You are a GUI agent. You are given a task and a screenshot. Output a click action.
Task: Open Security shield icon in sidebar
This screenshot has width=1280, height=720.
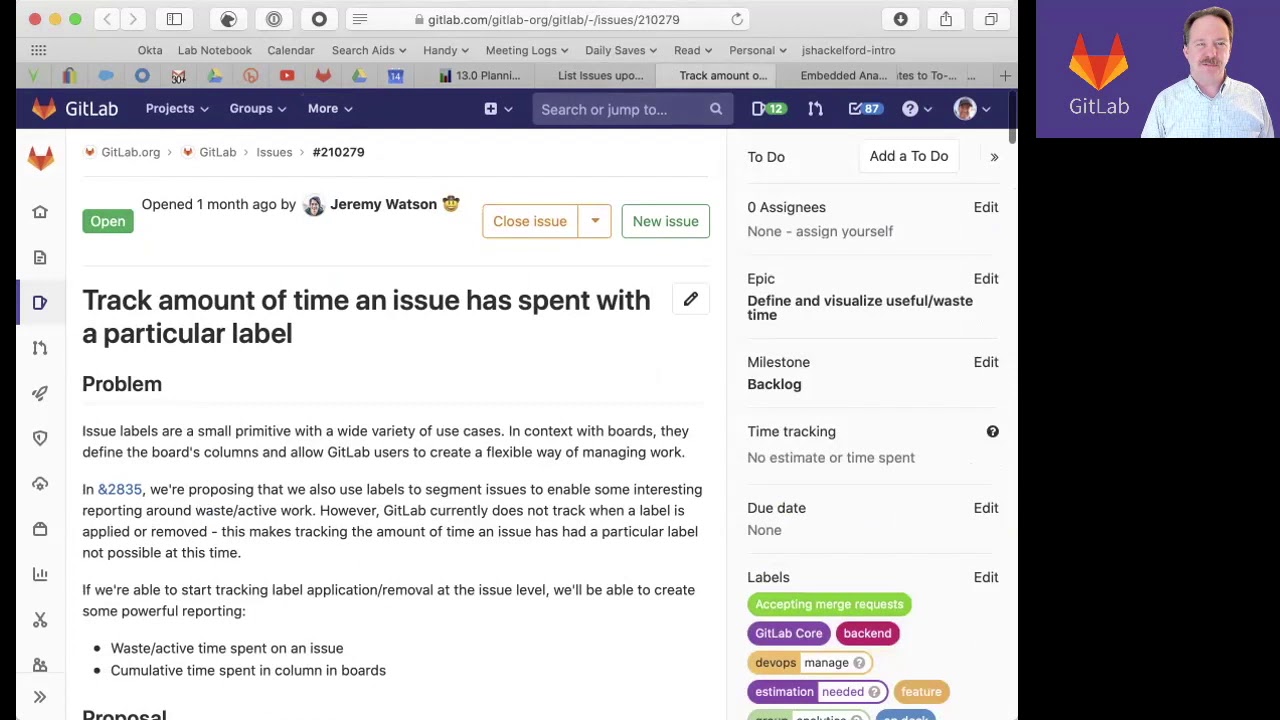[x=40, y=438]
